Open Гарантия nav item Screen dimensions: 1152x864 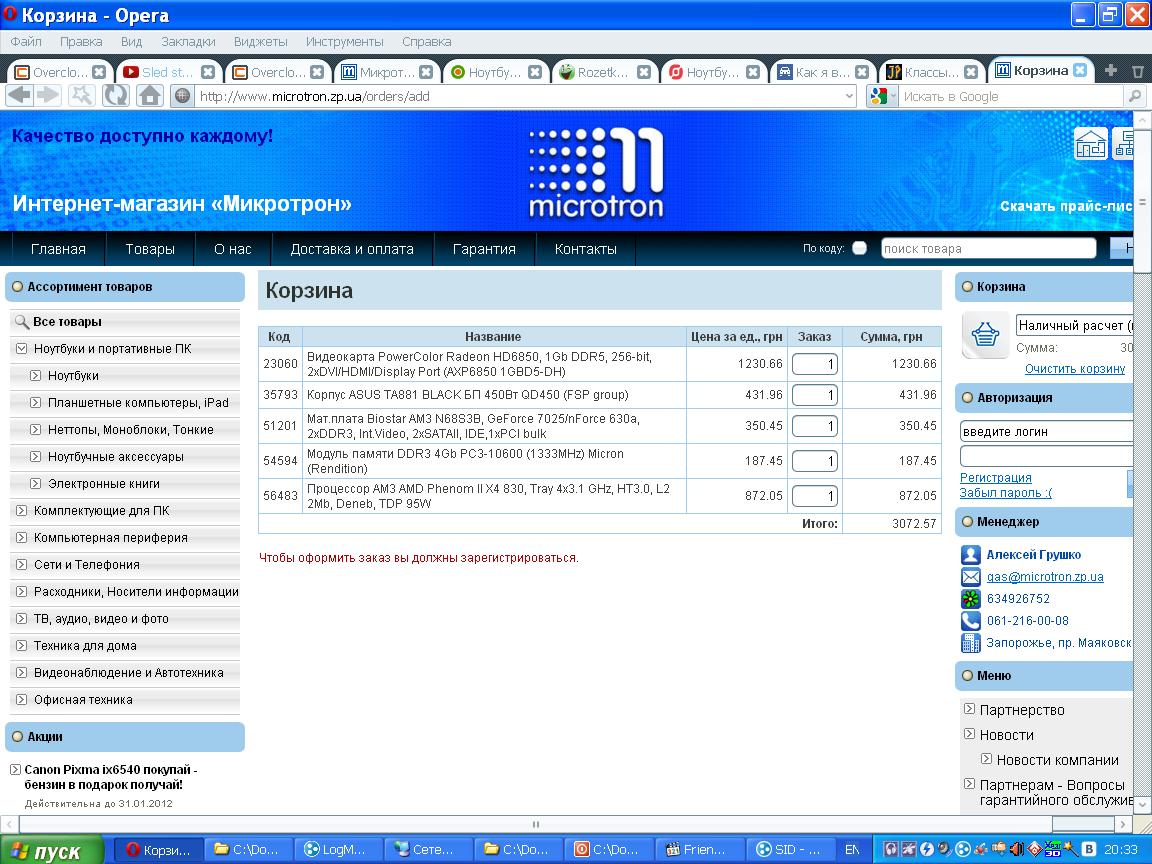(484, 249)
